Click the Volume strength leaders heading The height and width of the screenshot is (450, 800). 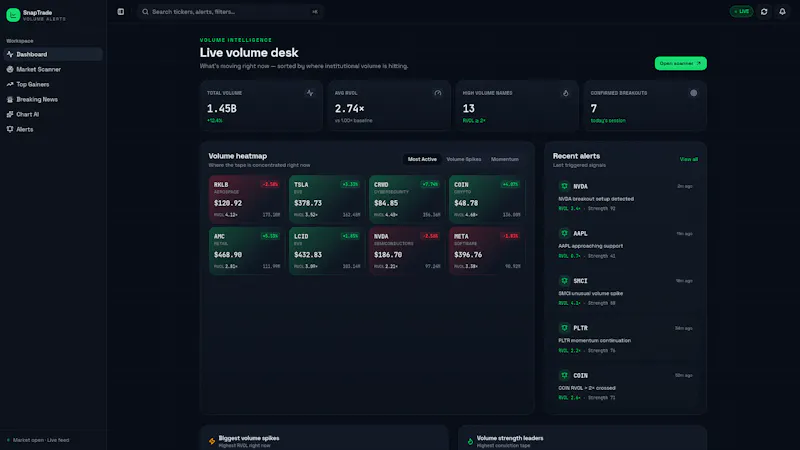(510, 438)
